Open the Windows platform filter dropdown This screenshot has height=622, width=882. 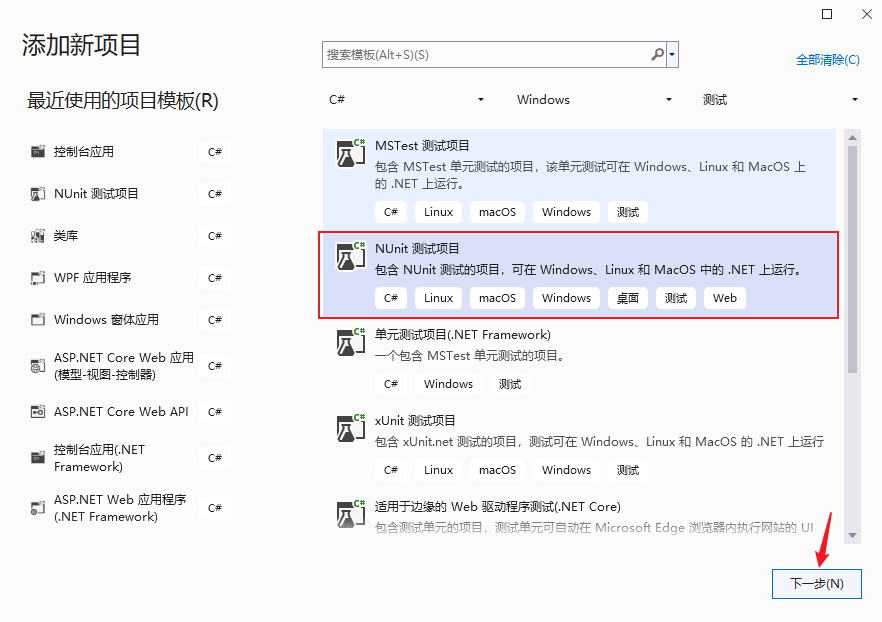pyautogui.click(x=594, y=100)
